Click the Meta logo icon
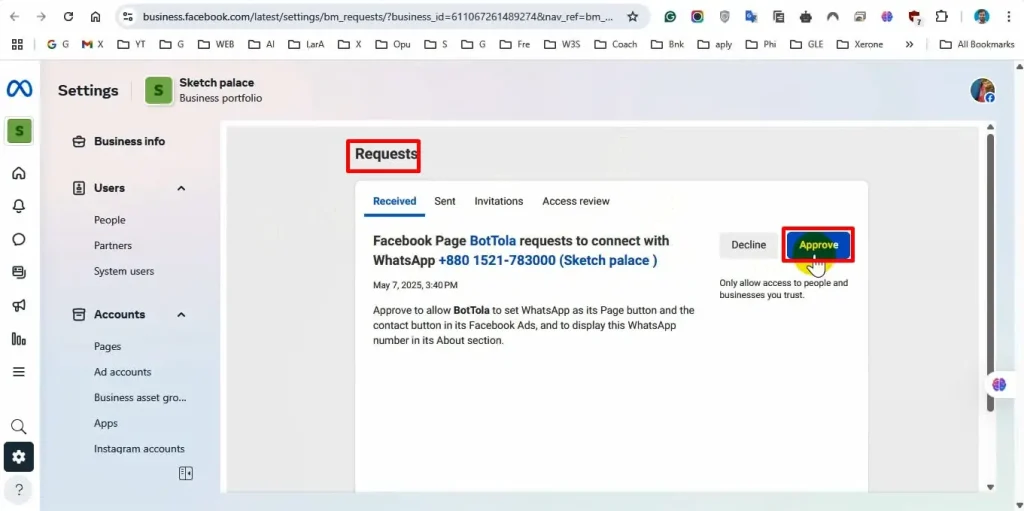The height and width of the screenshot is (511, 1024). [x=19, y=89]
